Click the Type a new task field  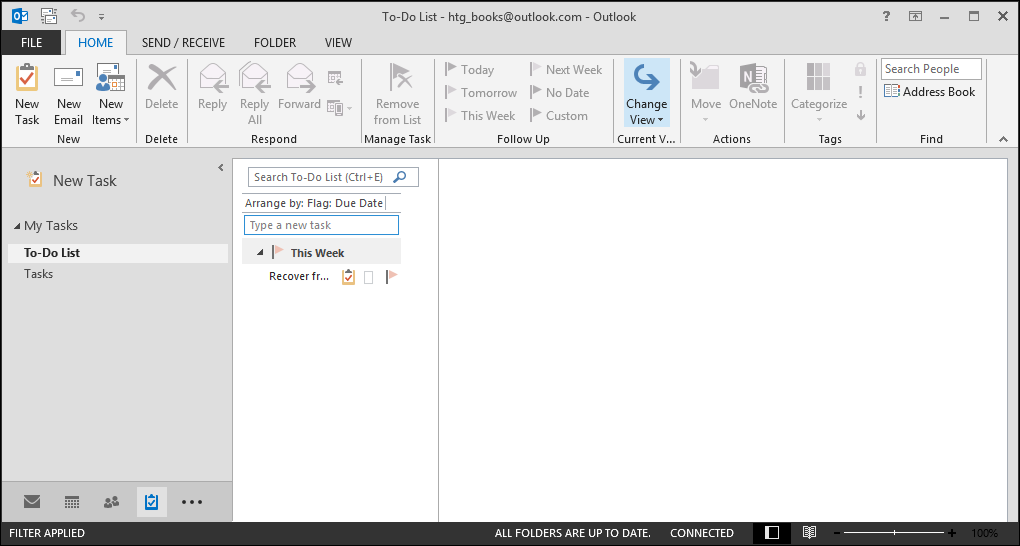(x=321, y=225)
